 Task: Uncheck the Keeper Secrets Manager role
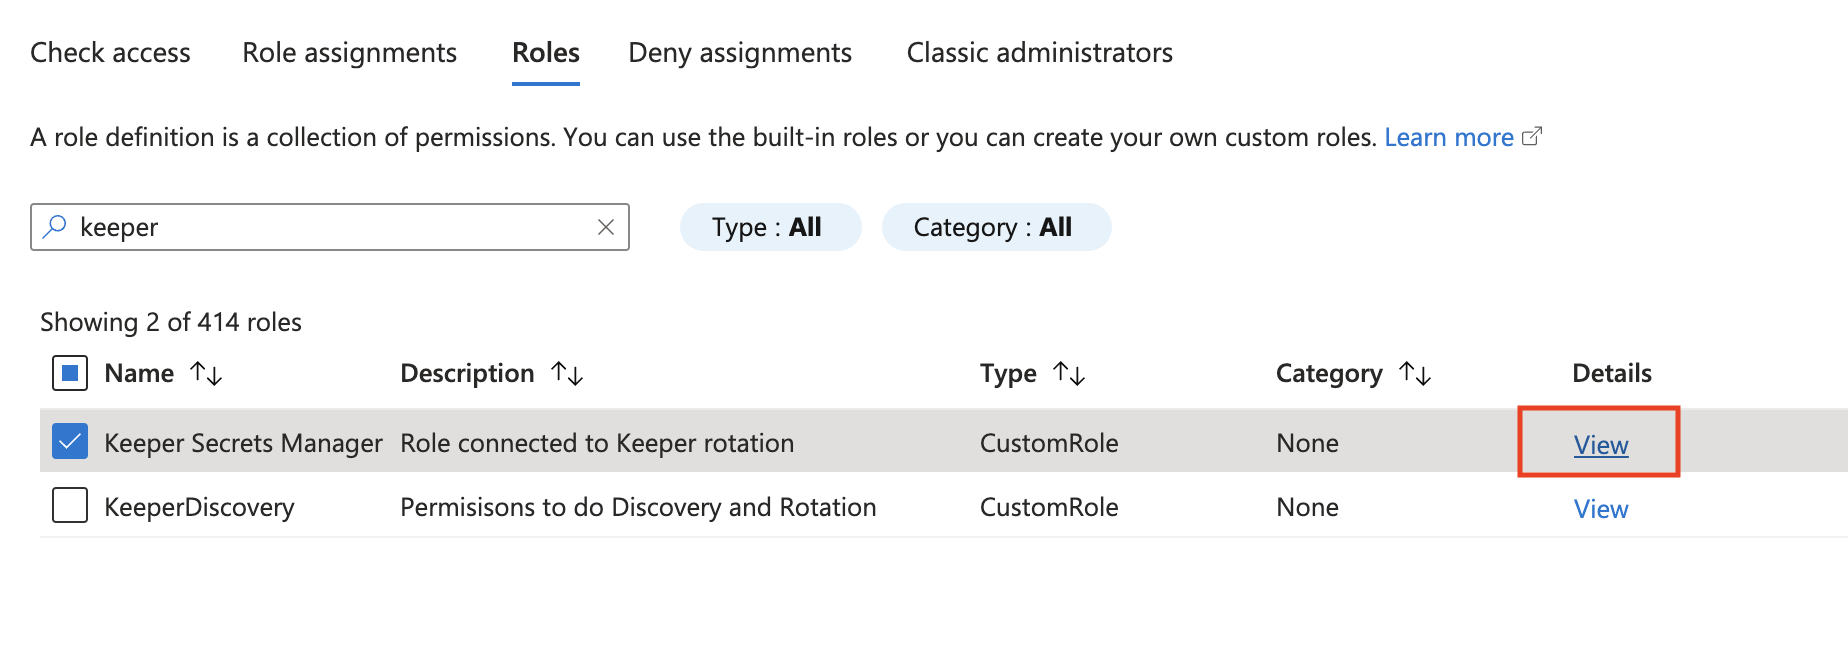(70, 441)
